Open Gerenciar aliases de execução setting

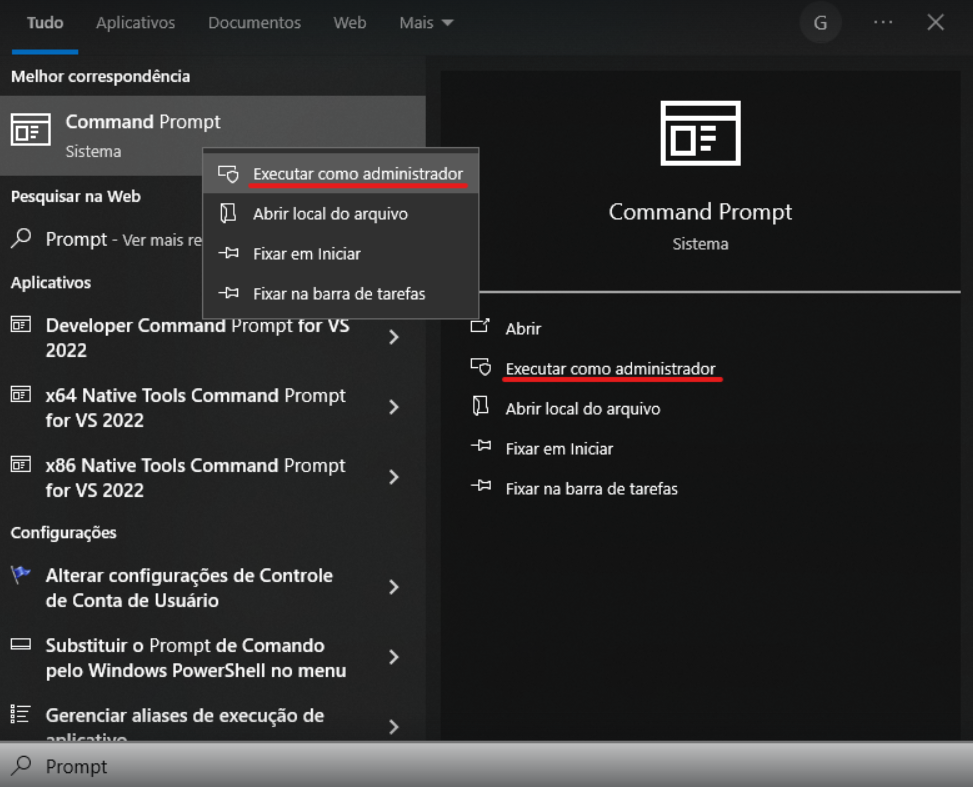pos(185,724)
